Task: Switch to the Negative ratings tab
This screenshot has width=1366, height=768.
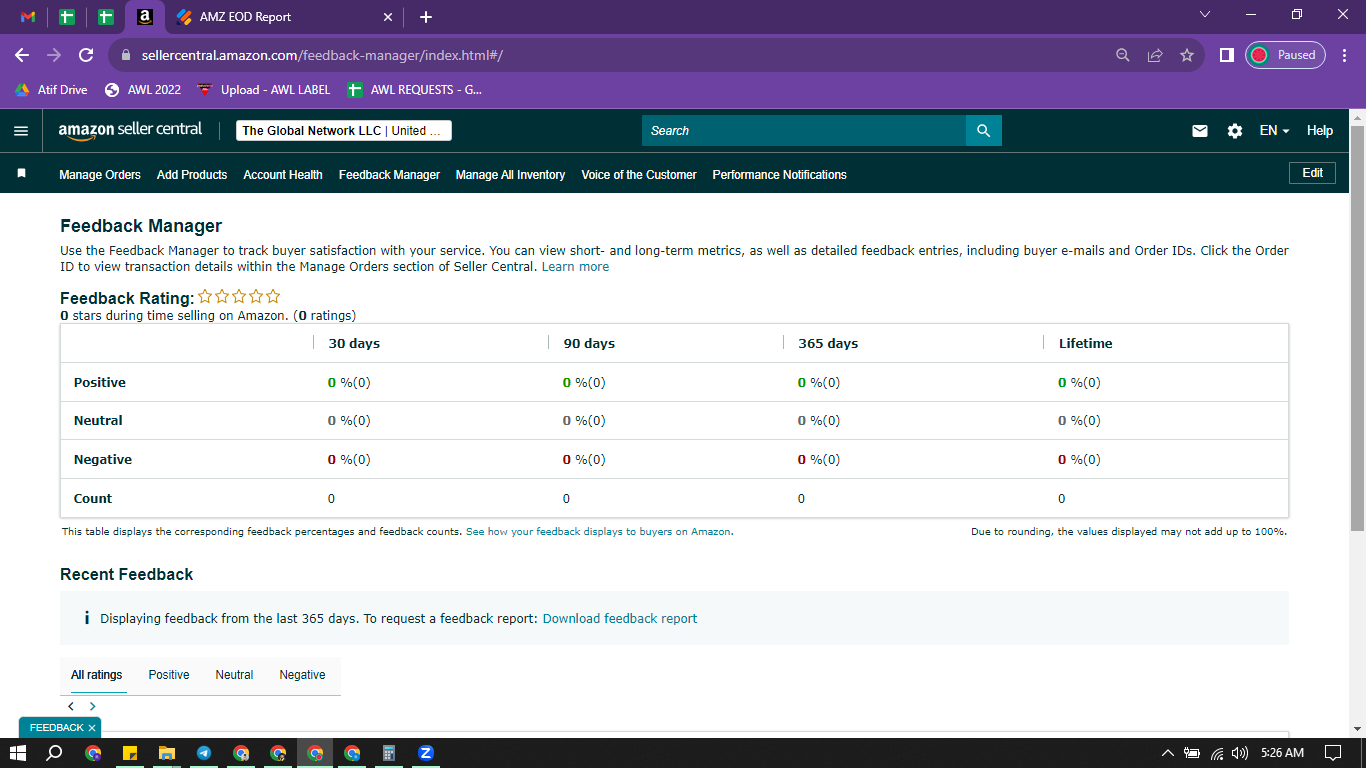Action: tap(302, 675)
